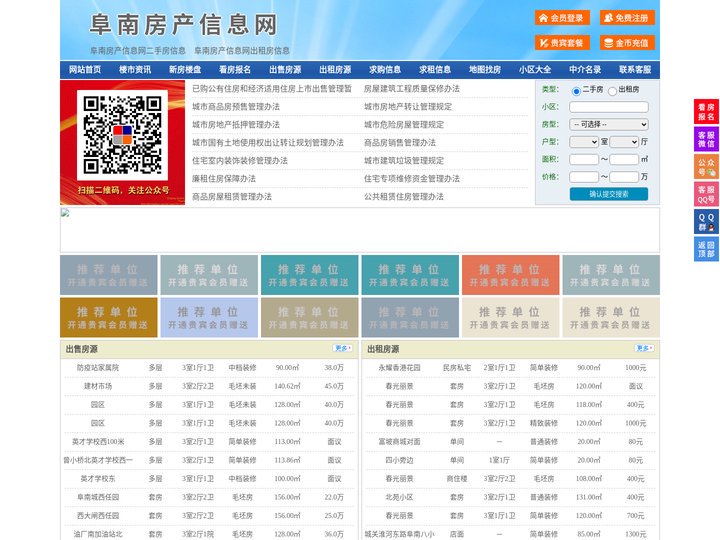720x540 pixels.
Task: Open the 看房报名 floating sidebar icon
Action: [706, 112]
